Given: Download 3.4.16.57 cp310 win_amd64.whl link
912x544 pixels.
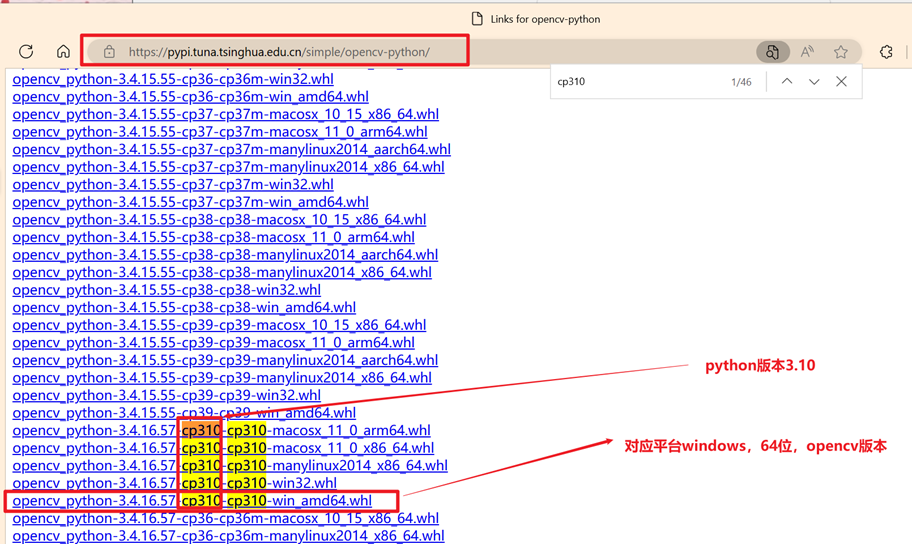Looking at the screenshot, I should click(192, 500).
